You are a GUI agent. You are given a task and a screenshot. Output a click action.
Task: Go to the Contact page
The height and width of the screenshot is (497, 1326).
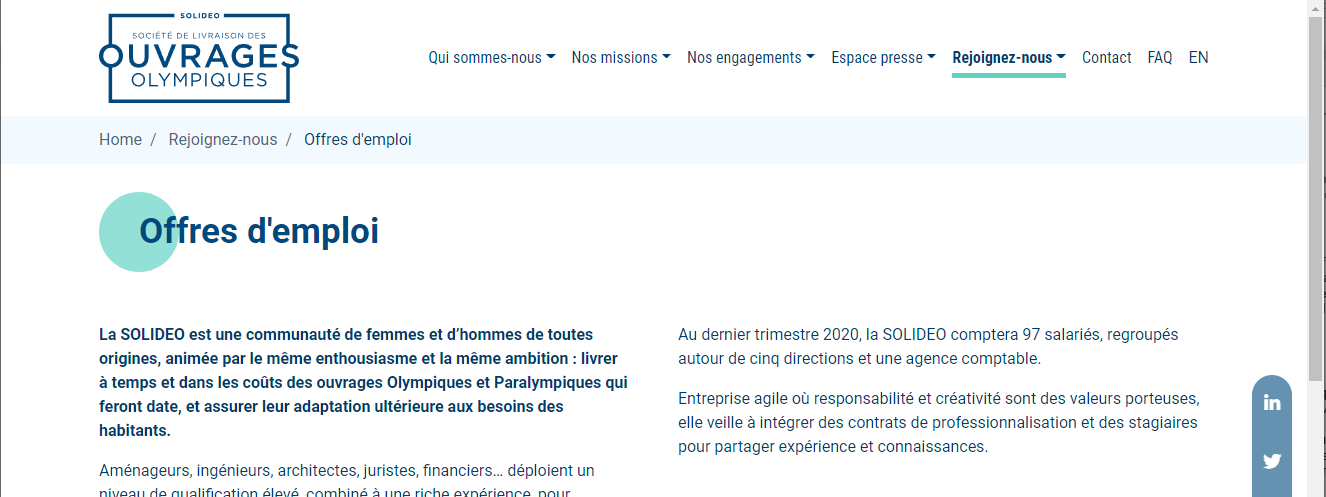(x=1106, y=58)
